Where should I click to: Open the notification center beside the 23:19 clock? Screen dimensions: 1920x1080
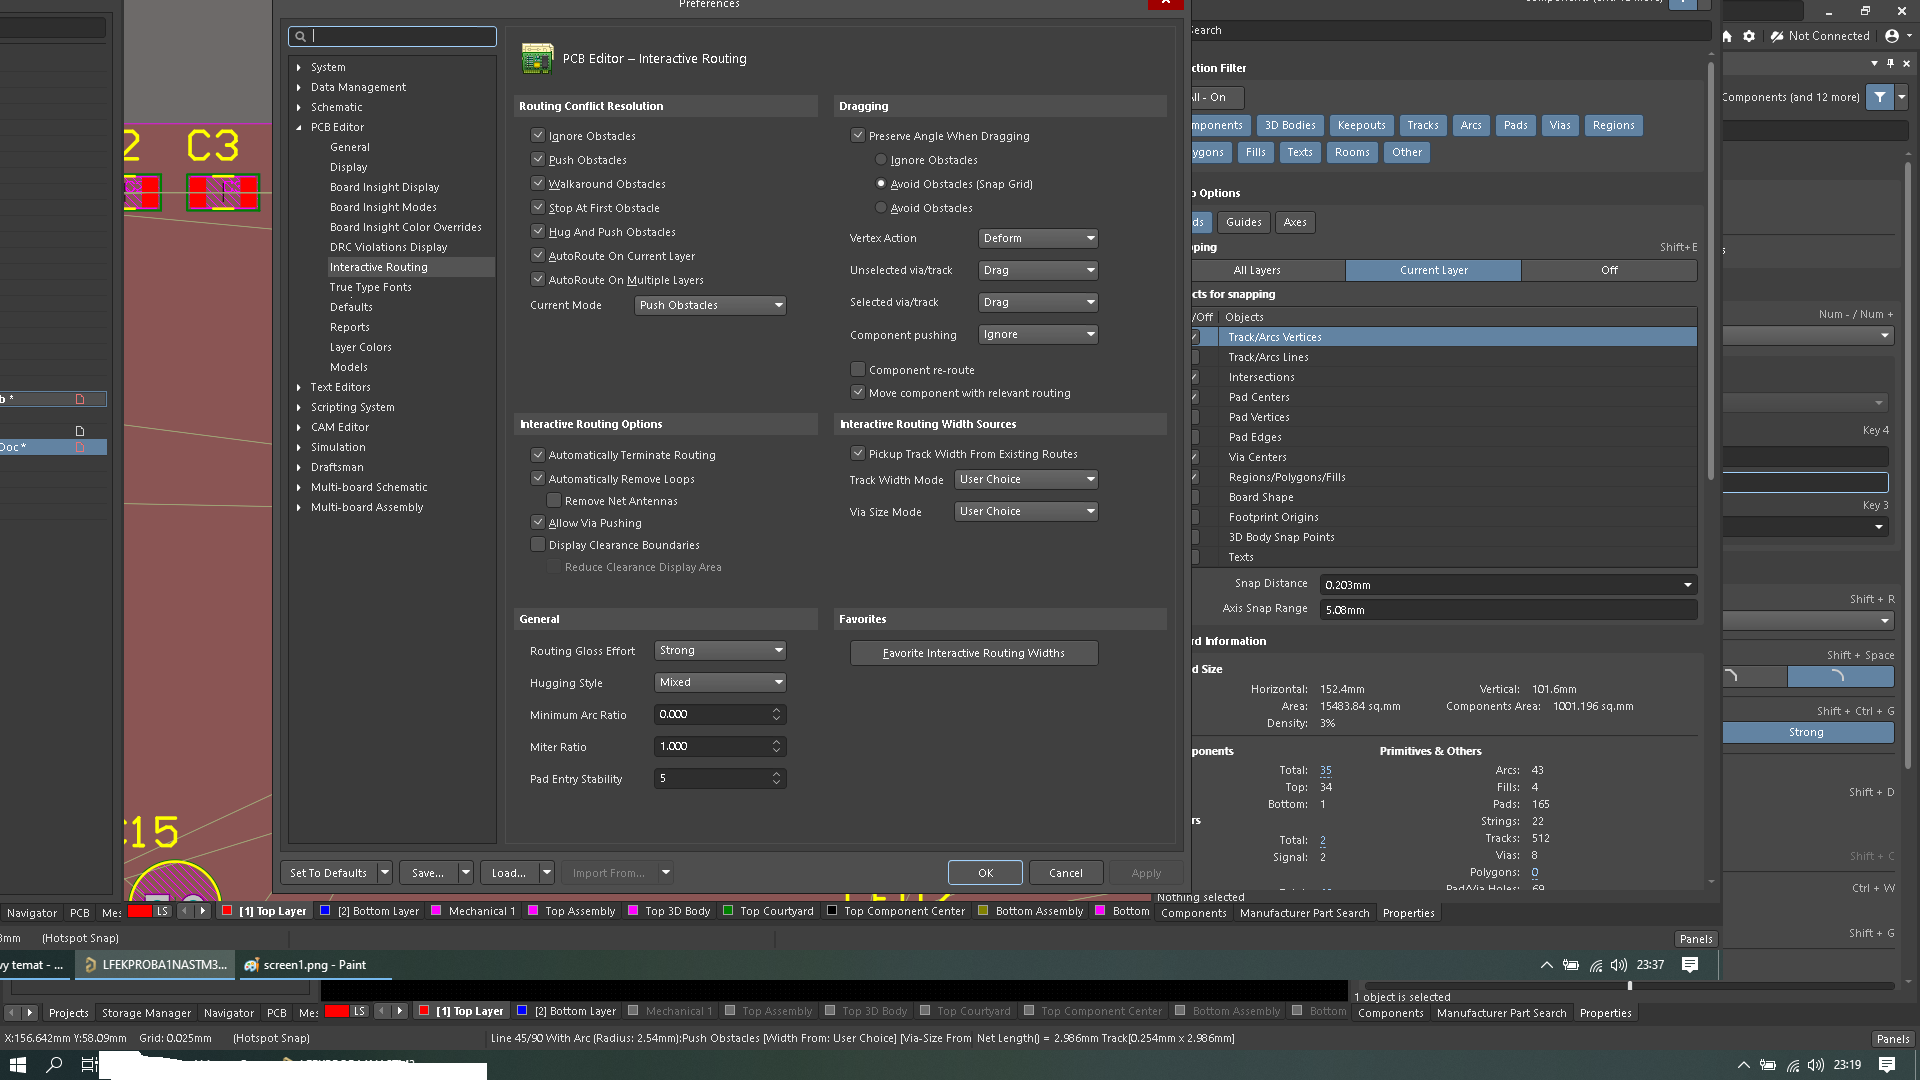(1887, 1065)
